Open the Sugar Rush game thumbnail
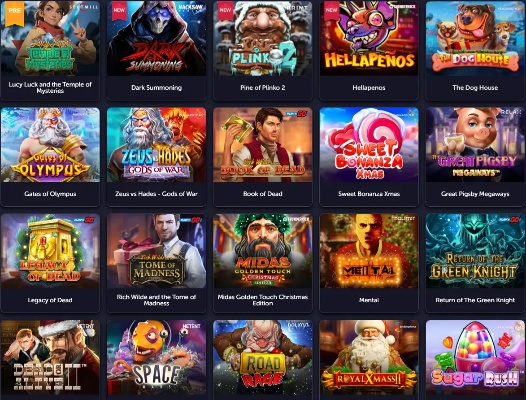Screen dimensions: 526x400 (475, 358)
